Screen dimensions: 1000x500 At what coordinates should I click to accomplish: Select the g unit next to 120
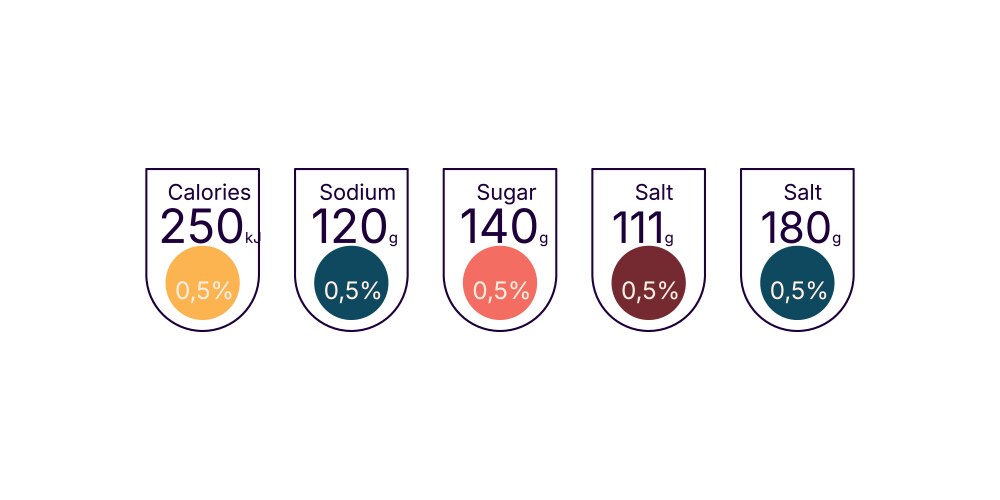(x=393, y=239)
